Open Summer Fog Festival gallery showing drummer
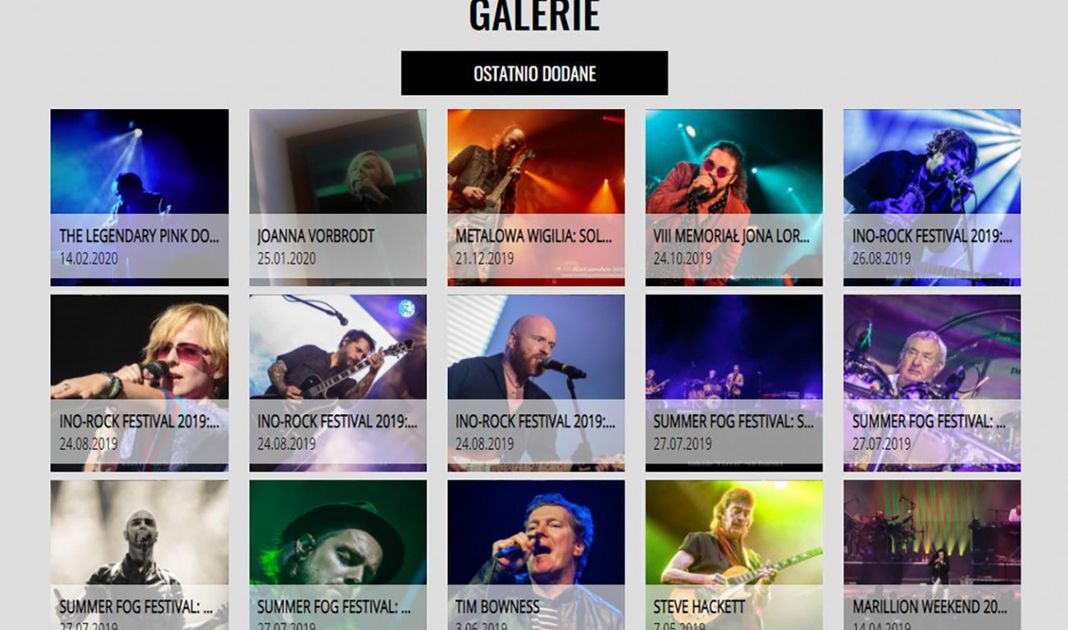The width and height of the screenshot is (1068, 630). point(932,383)
